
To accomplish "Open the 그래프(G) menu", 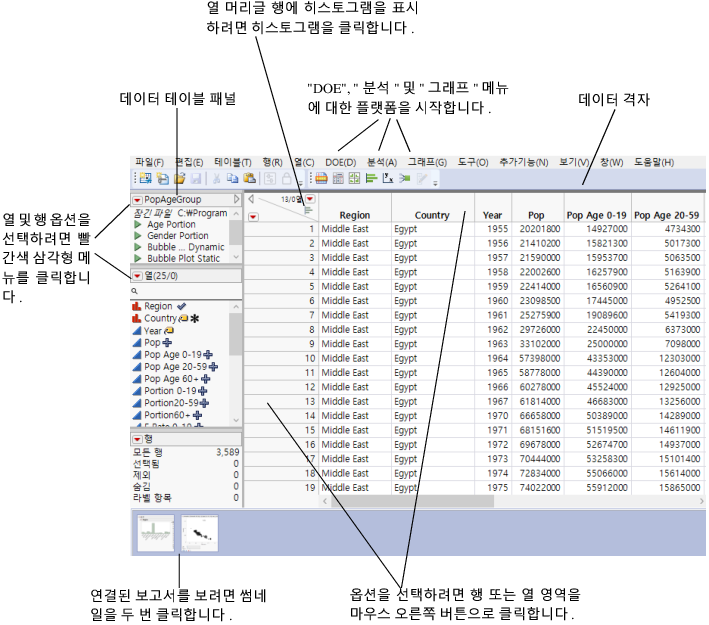I will [427, 162].
